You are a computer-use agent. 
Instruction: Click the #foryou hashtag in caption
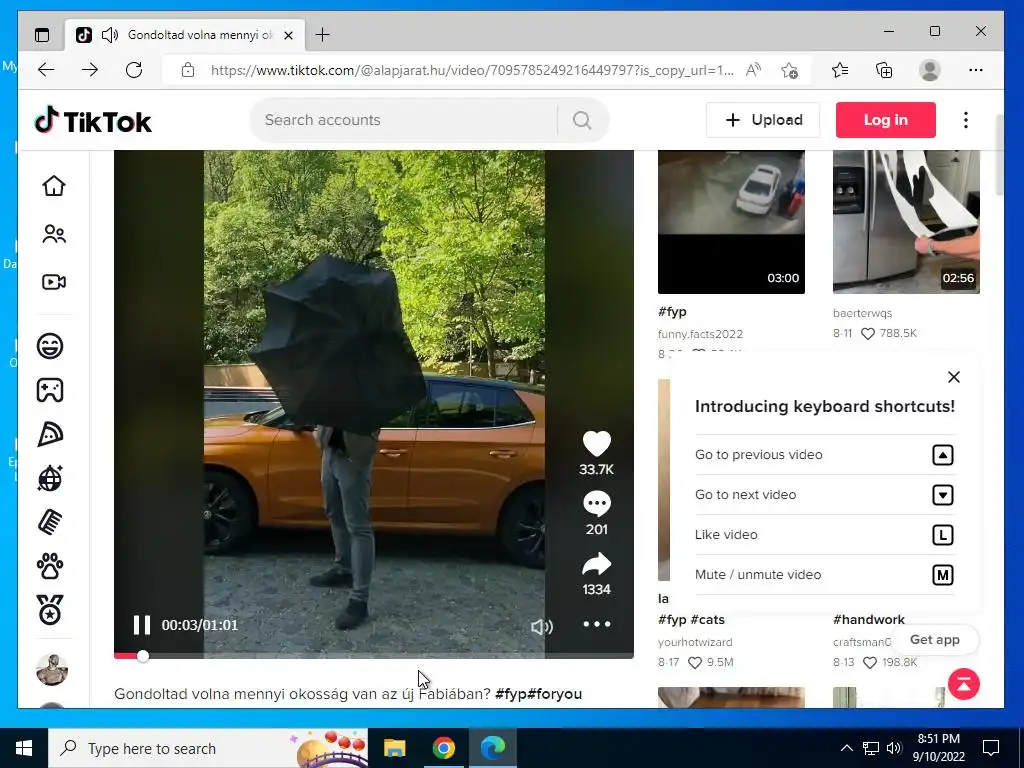pyautogui.click(x=554, y=694)
